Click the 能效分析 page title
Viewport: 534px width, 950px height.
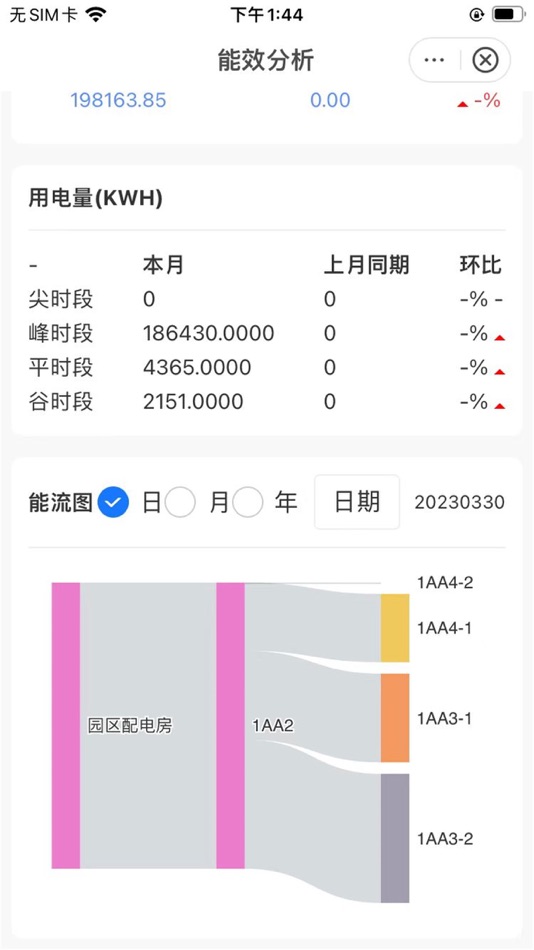coord(266,60)
